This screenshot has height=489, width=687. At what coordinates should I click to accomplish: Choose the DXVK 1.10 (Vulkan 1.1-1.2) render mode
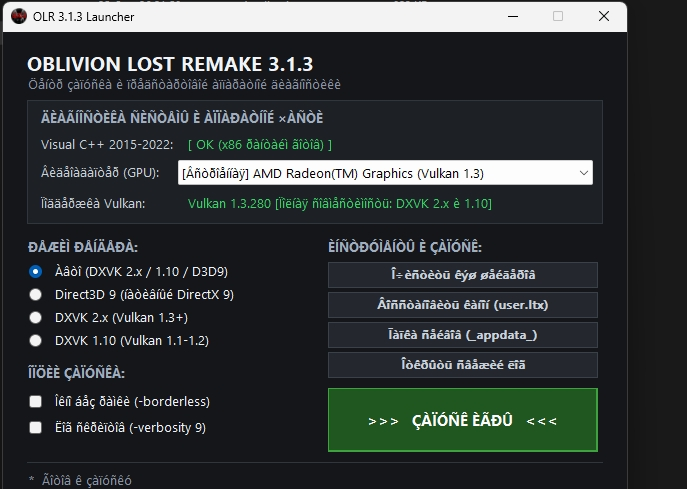coord(35,340)
